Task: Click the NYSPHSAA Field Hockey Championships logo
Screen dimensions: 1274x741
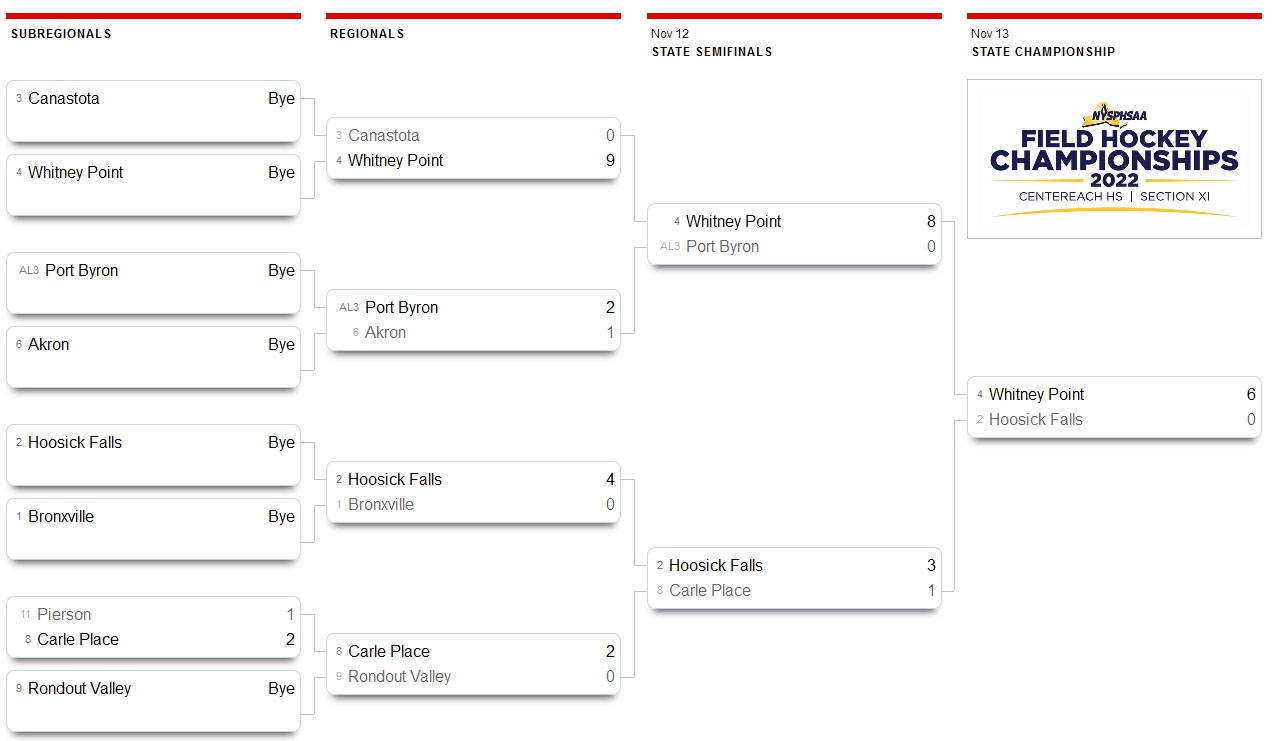Action: [x=1114, y=159]
